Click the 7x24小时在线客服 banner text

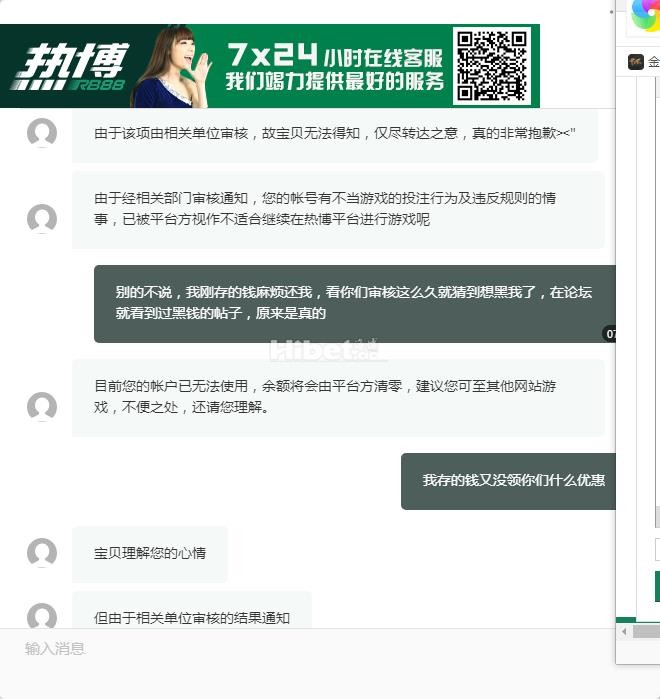tap(335, 54)
